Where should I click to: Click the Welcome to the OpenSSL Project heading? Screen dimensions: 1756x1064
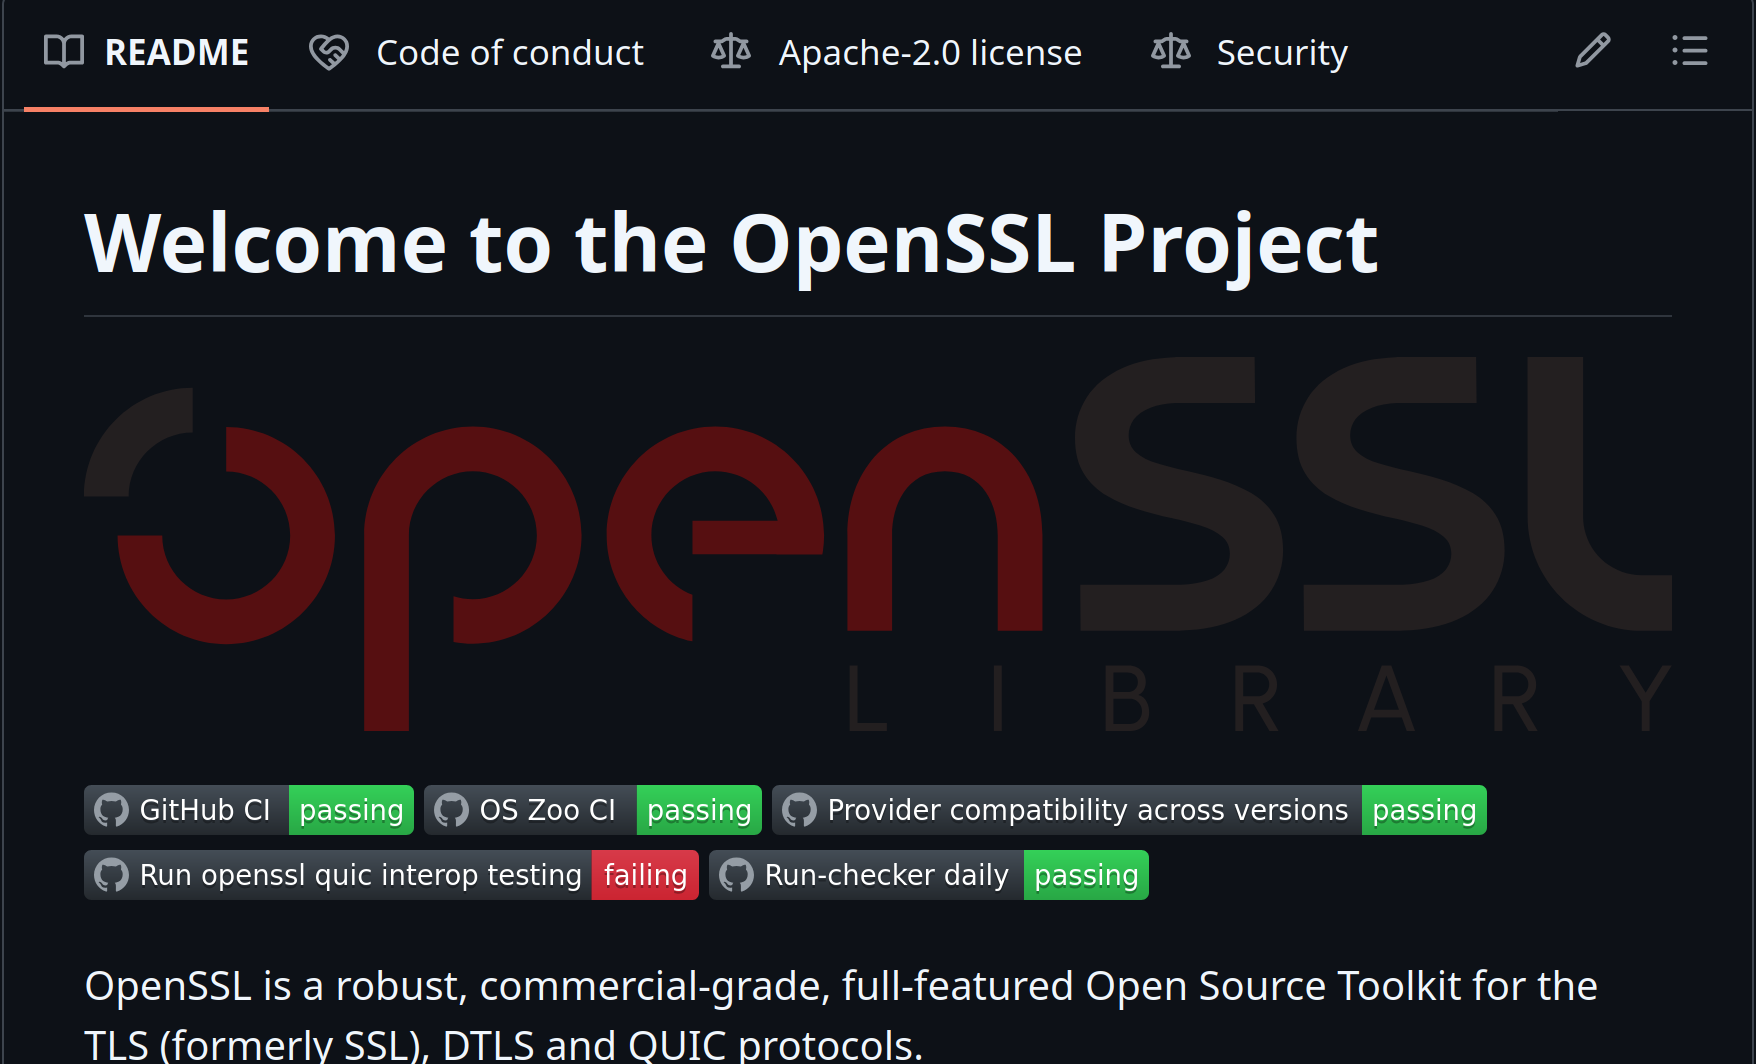click(x=731, y=243)
